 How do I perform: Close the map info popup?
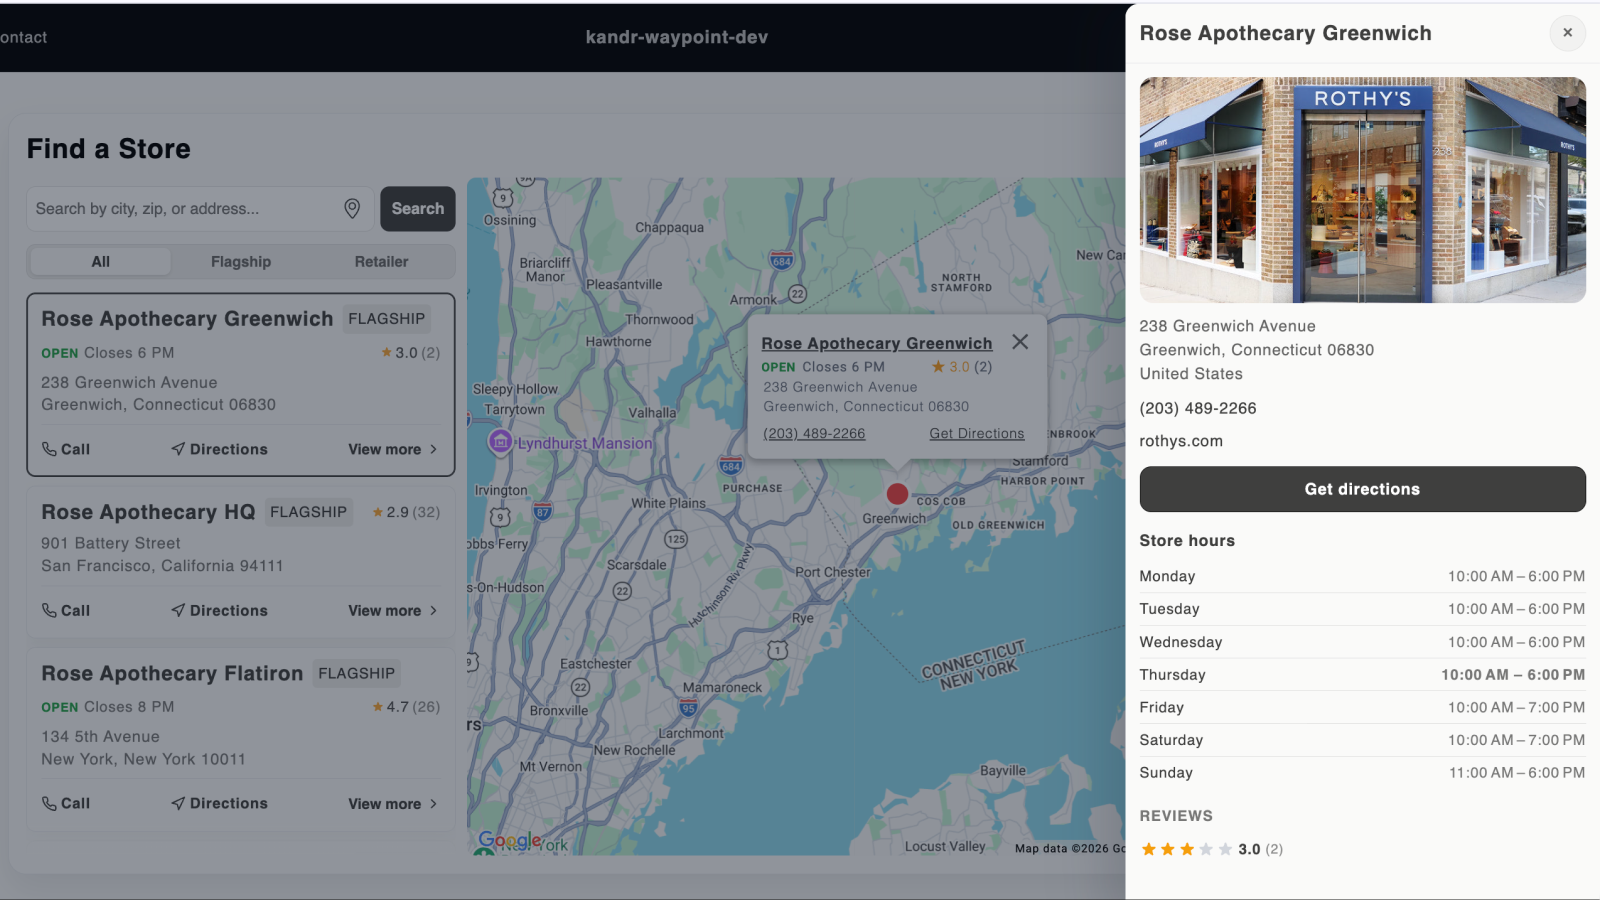1020,342
